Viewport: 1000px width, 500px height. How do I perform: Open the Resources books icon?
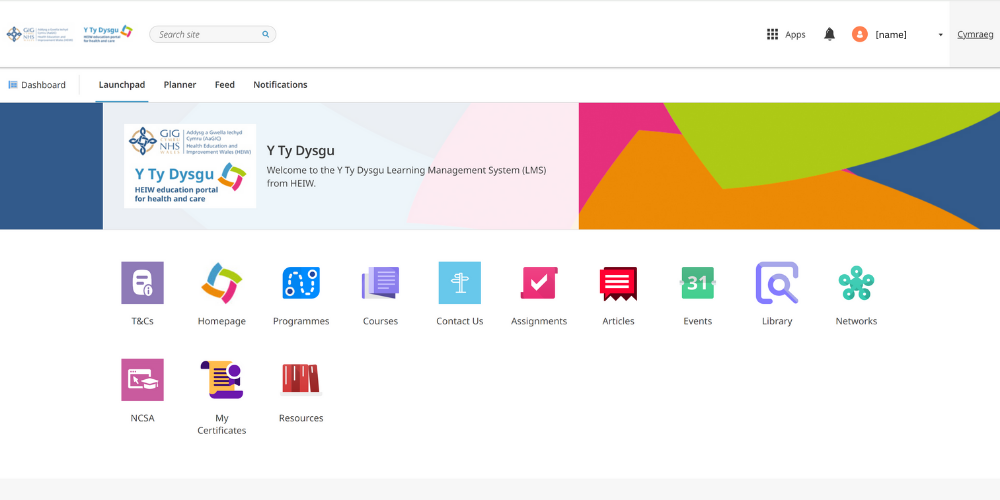[x=301, y=379]
